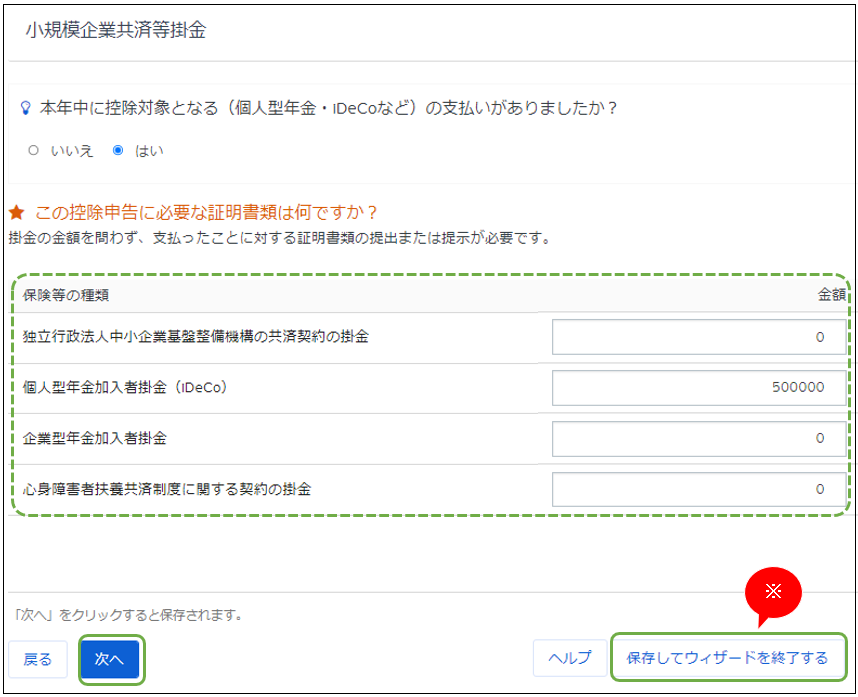This screenshot has height=697, width=858.
Task: Select the はい radio button
Action: coord(118,150)
